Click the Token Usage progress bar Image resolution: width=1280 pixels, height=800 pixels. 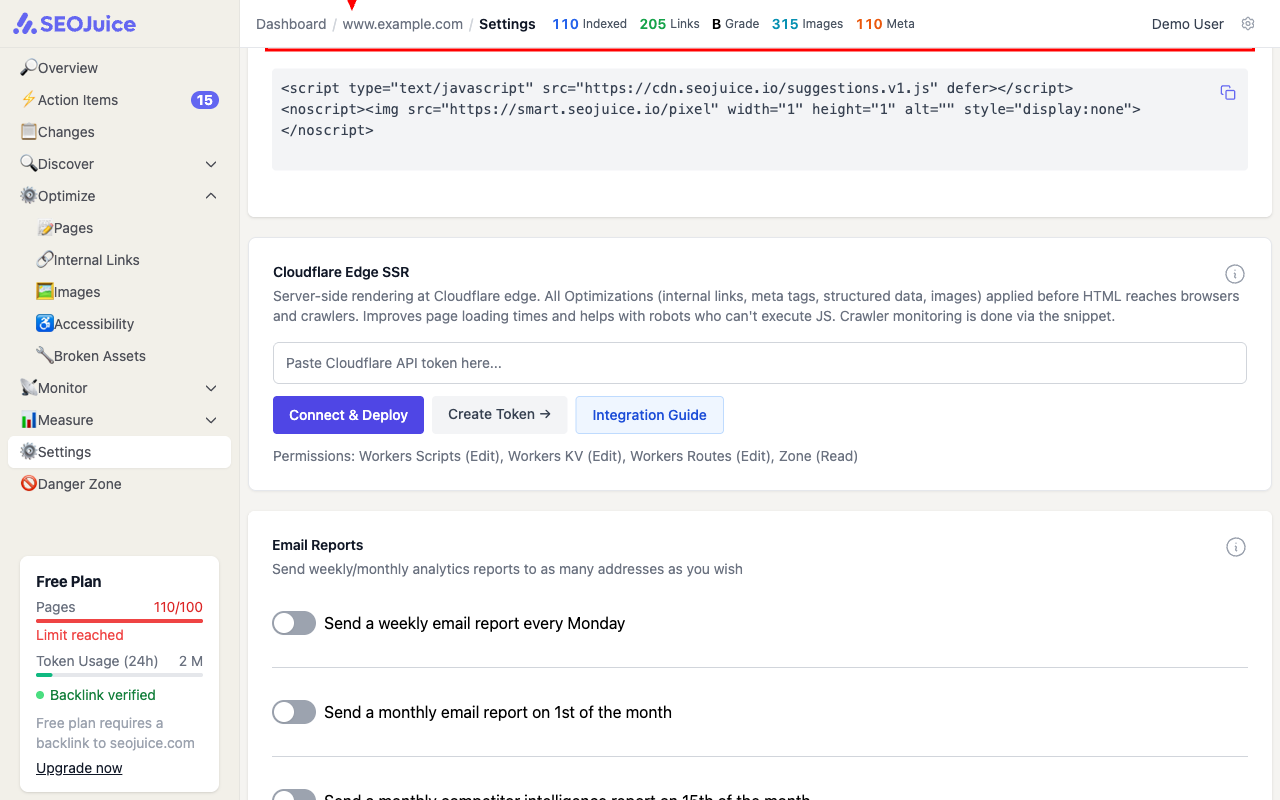pyautogui.click(x=119, y=675)
